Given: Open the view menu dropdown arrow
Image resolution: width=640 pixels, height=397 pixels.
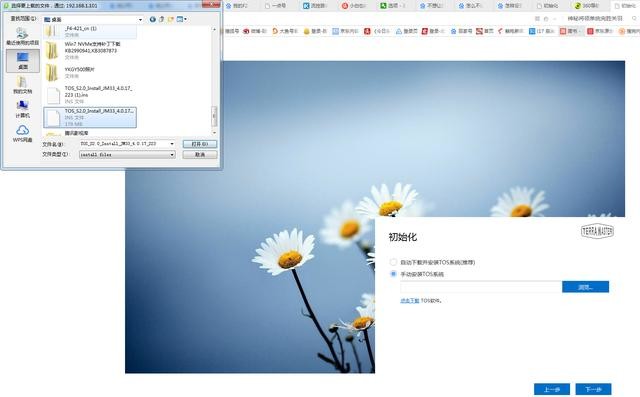Looking at the screenshot, I should tap(185, 19).
